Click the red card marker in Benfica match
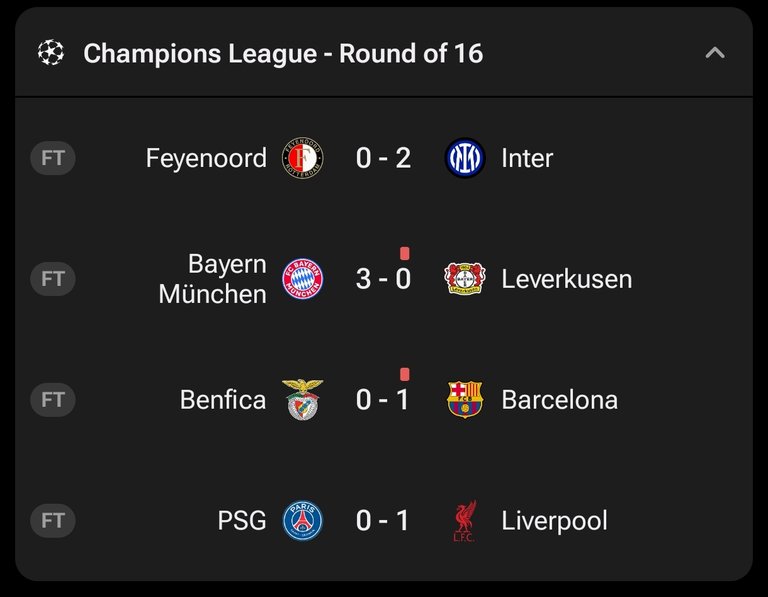 point(405,374)
